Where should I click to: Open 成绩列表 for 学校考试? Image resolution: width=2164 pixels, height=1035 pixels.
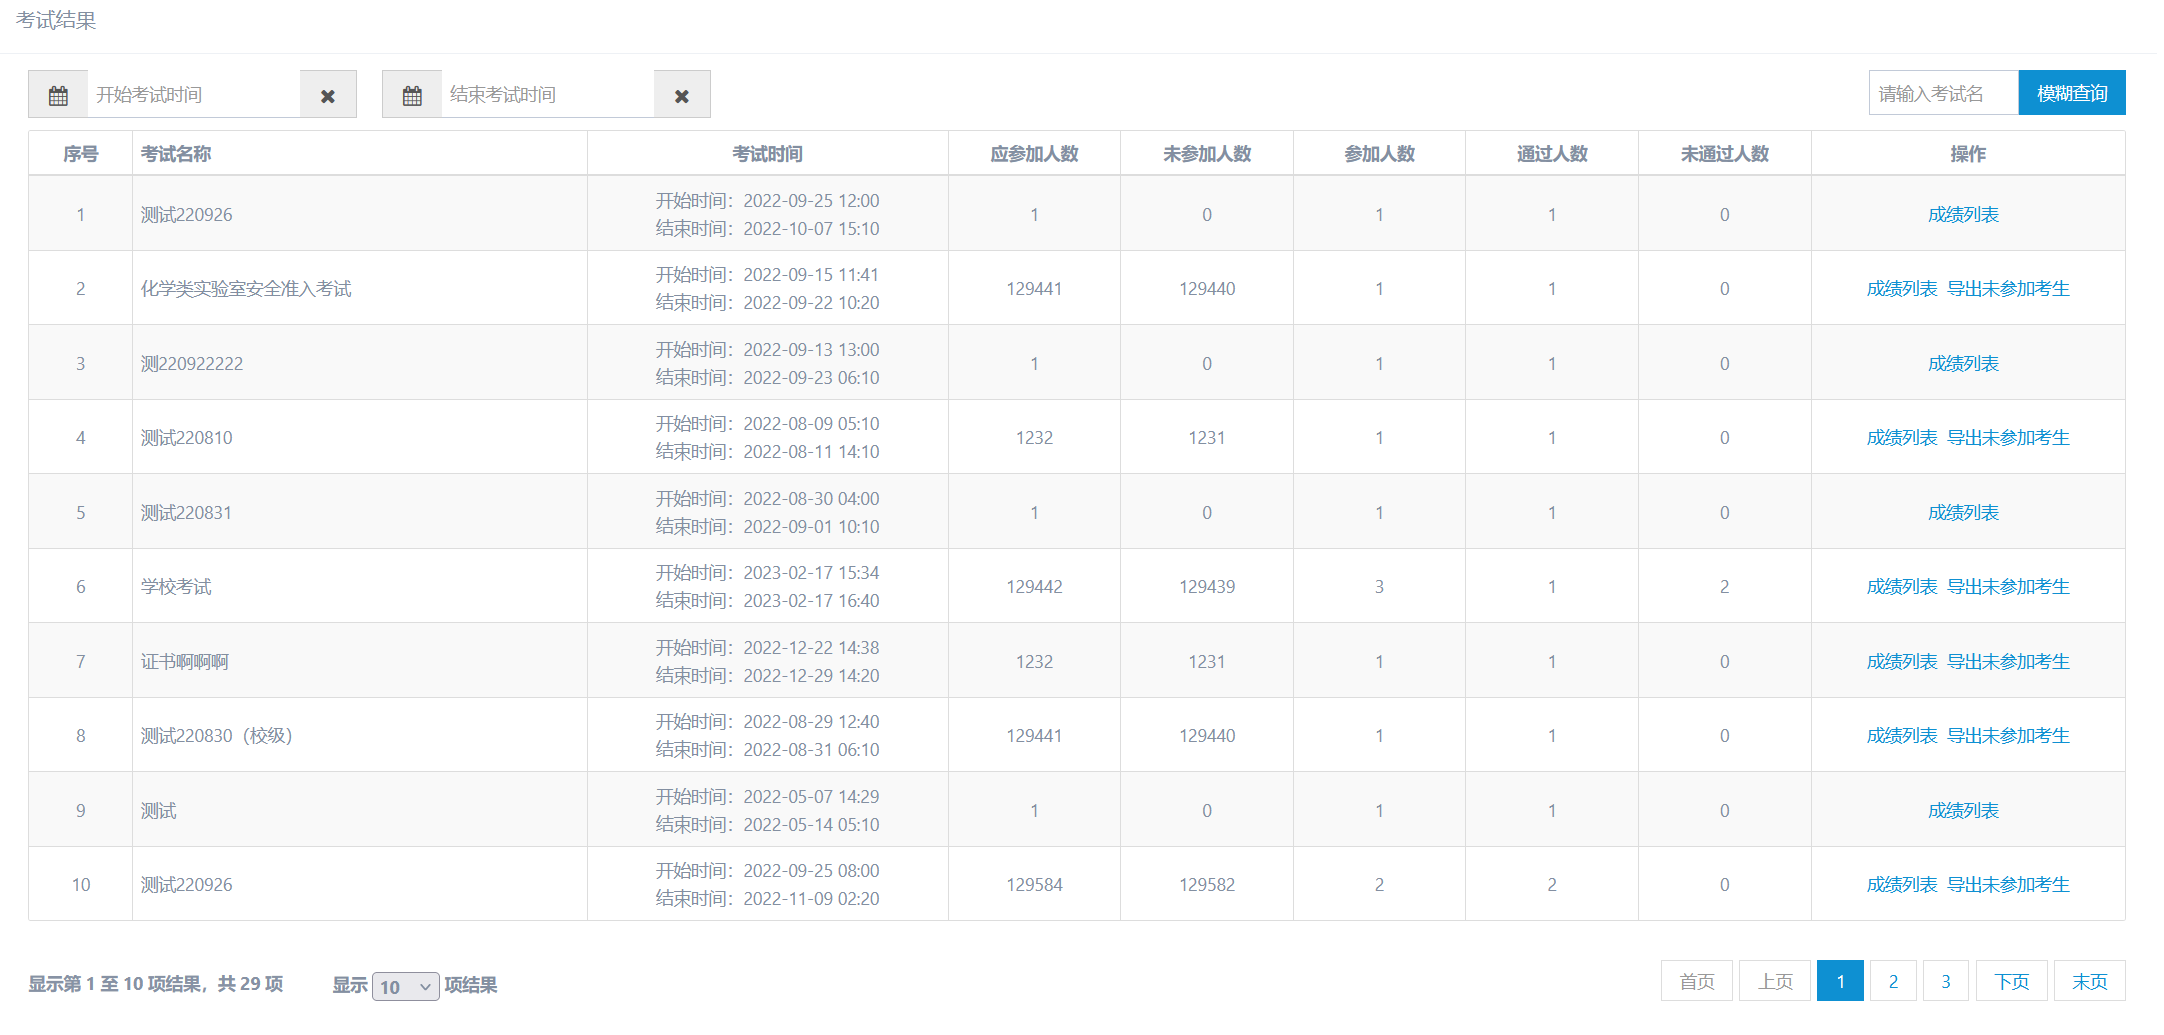click(x=1902, y=587)
